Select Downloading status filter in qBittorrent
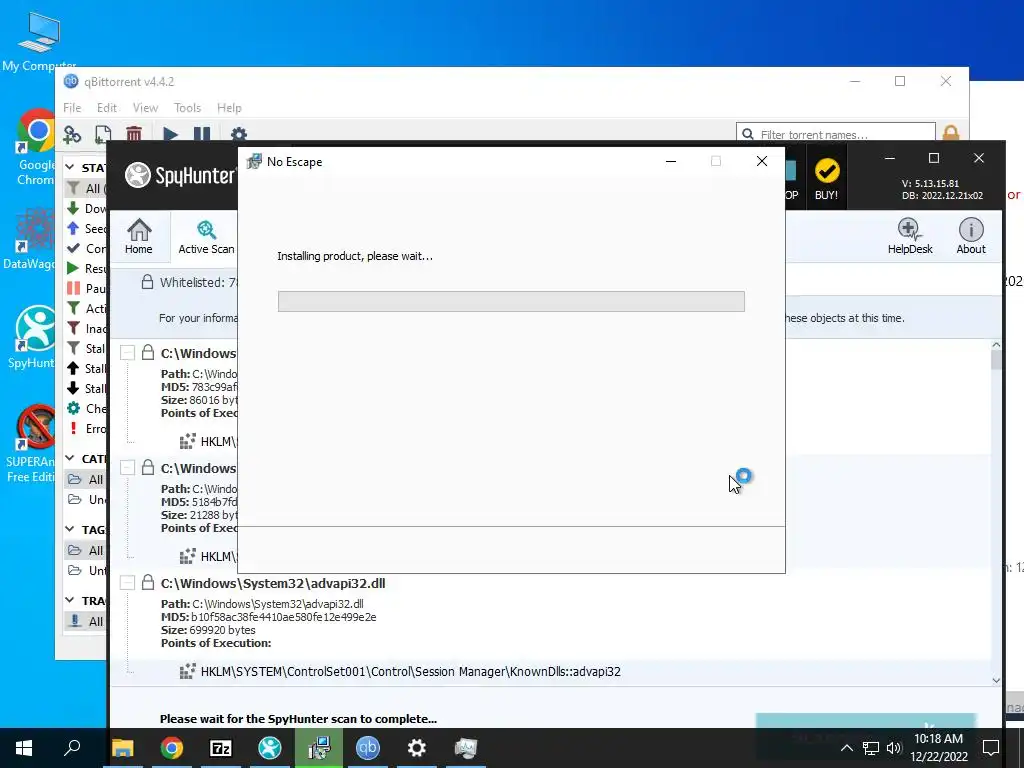 click(x=86, y=208)
